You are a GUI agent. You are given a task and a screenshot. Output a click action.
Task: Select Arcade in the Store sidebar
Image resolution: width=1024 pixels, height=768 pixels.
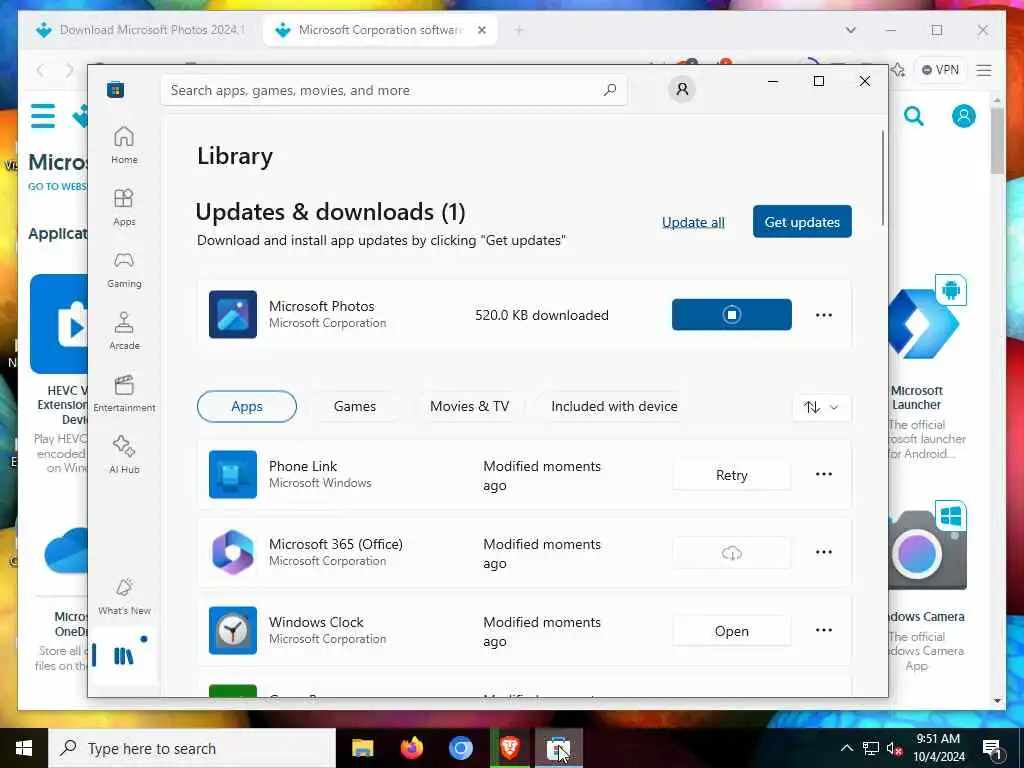coord(124,331)
